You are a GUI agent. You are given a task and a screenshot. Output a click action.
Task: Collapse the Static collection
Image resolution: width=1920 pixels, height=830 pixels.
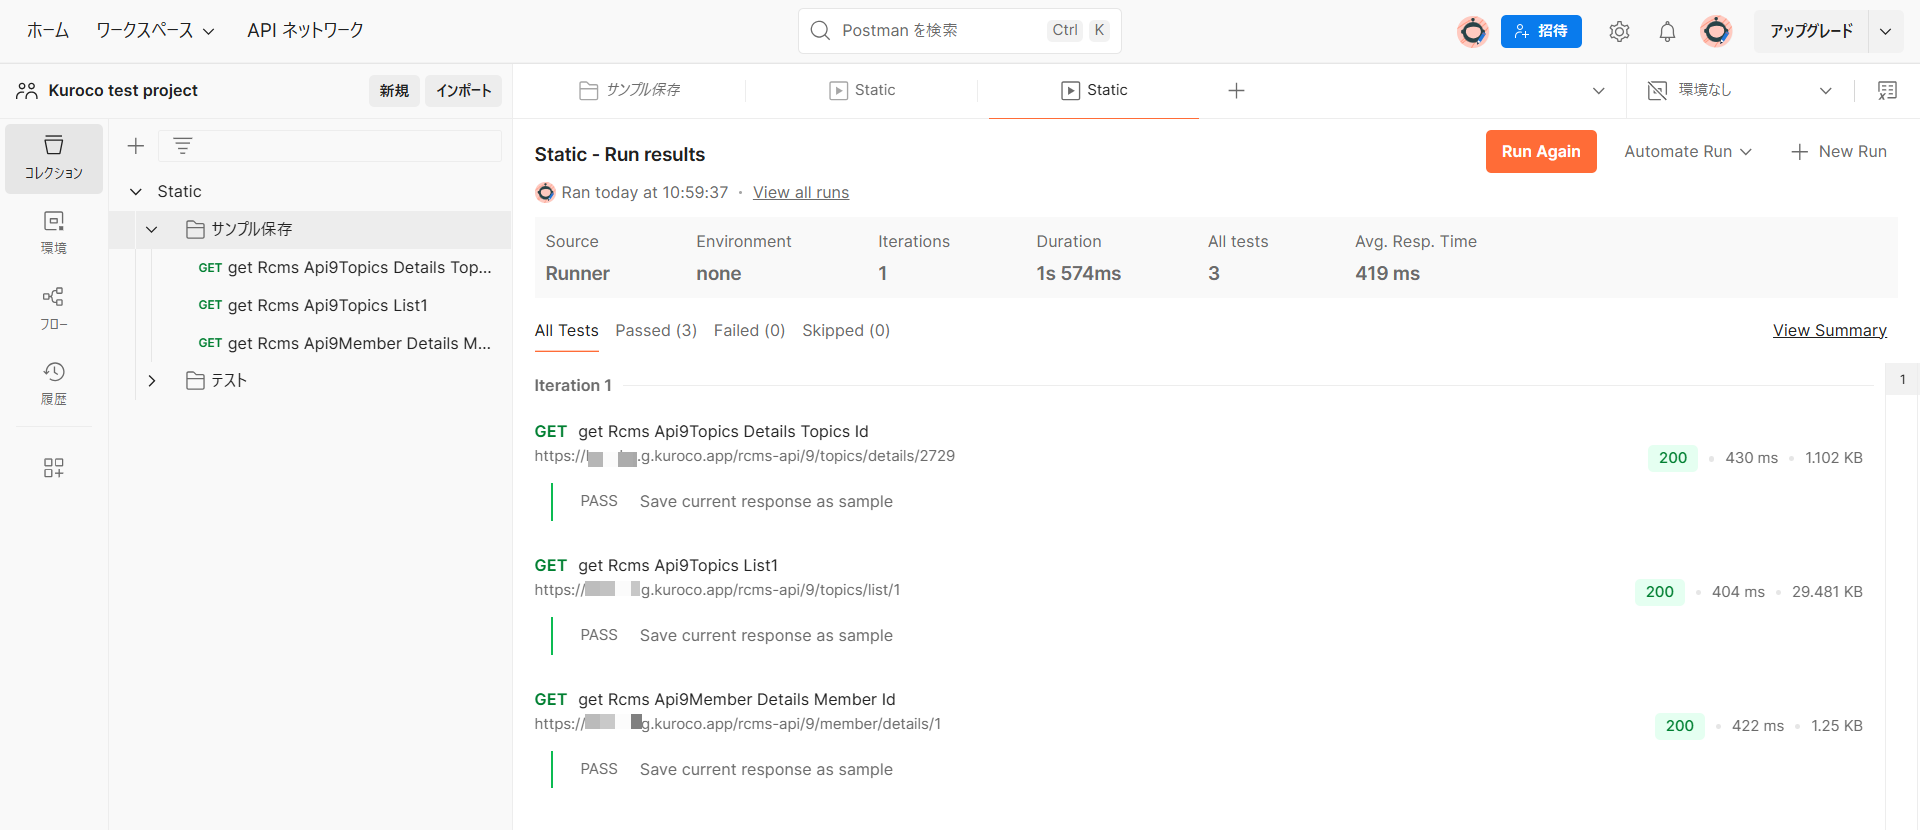136,192
